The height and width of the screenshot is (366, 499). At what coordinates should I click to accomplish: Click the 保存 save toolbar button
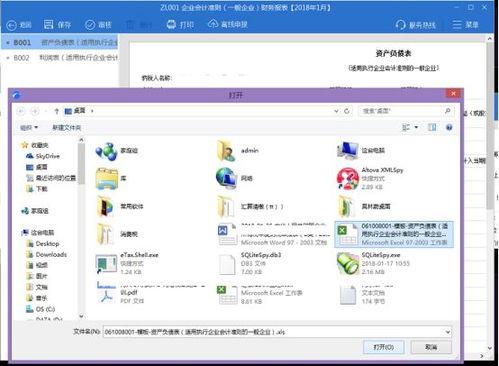57,25
